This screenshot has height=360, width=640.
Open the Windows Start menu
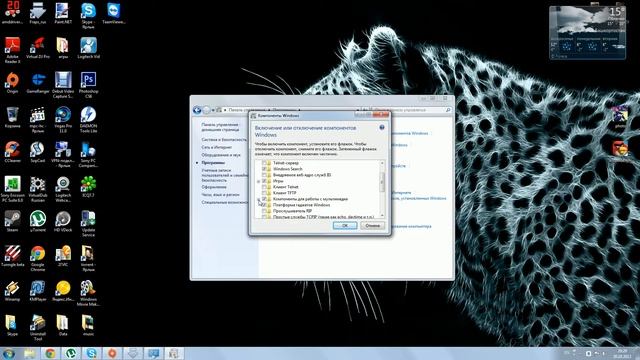click(9, 353)
